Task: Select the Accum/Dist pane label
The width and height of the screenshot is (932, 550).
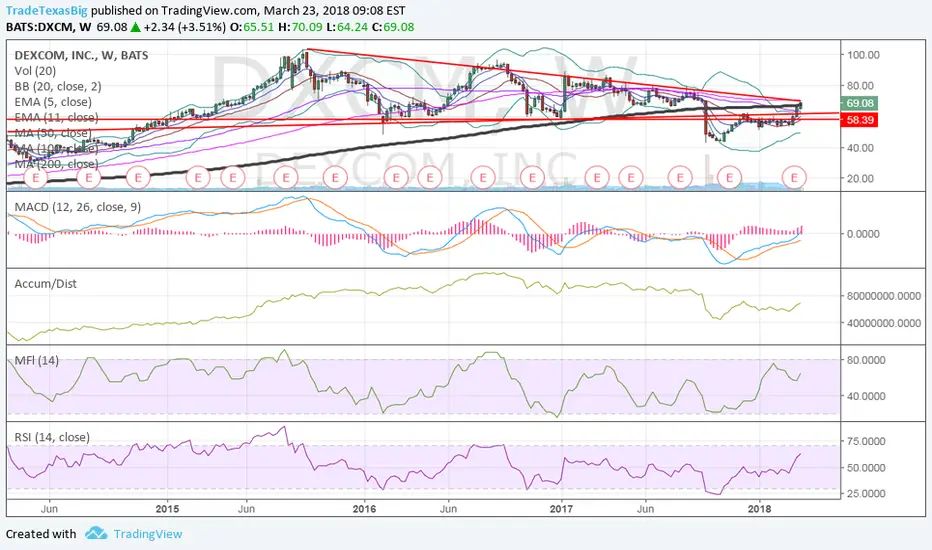Action: [x=46, y=284]
